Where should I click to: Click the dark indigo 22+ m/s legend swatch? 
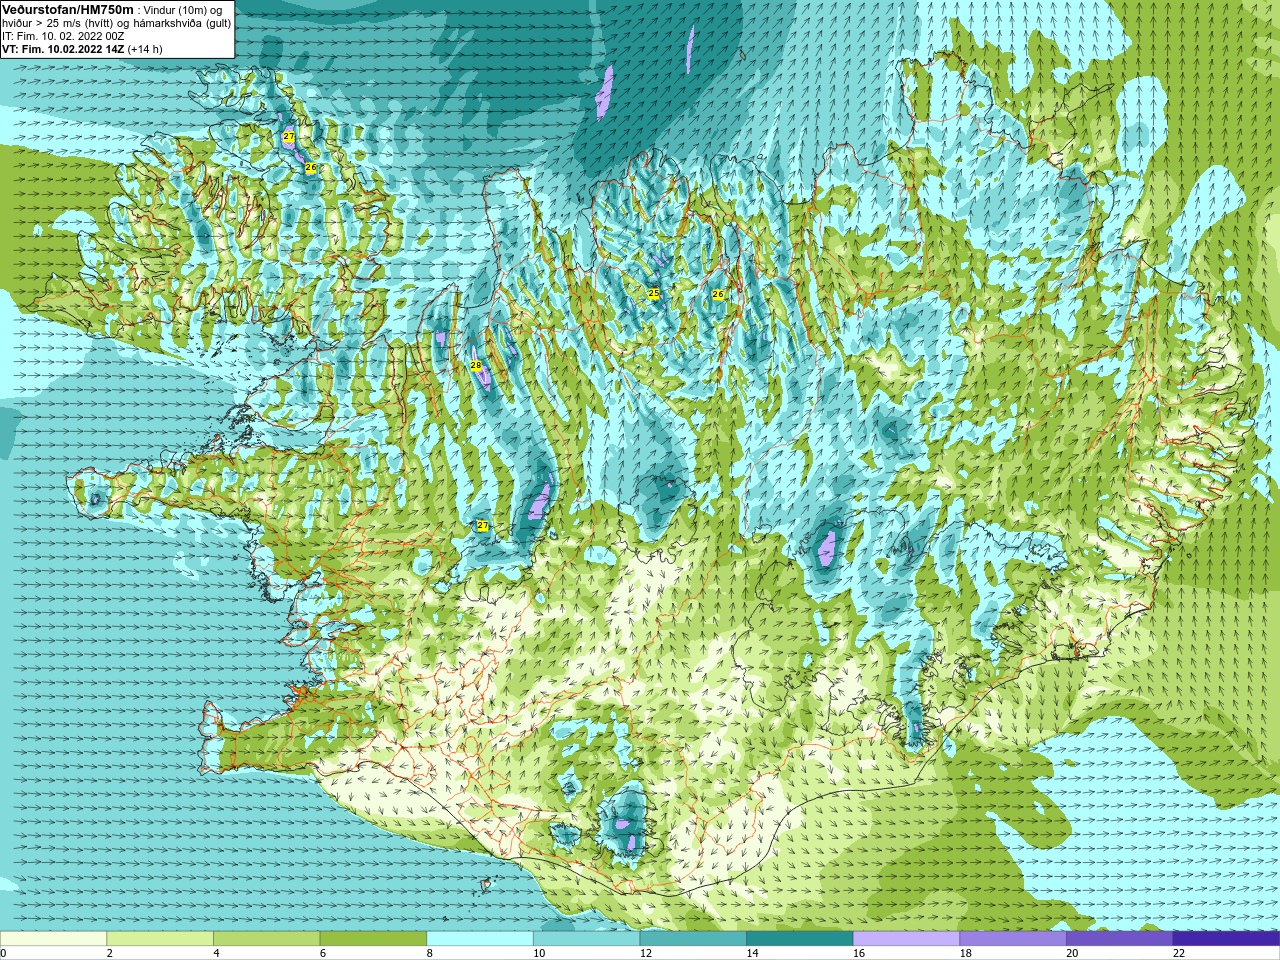click(1226, 939)
